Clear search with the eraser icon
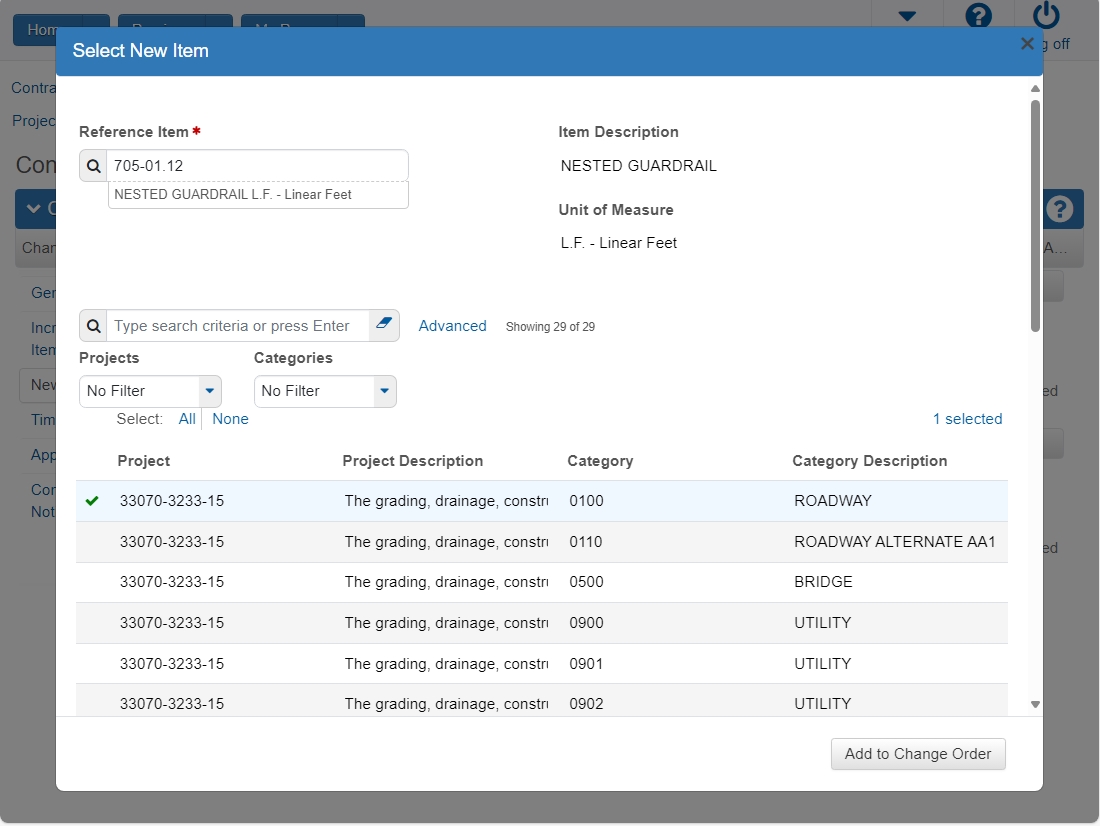This screenshot has height=826, width=1100. [384, 324]
